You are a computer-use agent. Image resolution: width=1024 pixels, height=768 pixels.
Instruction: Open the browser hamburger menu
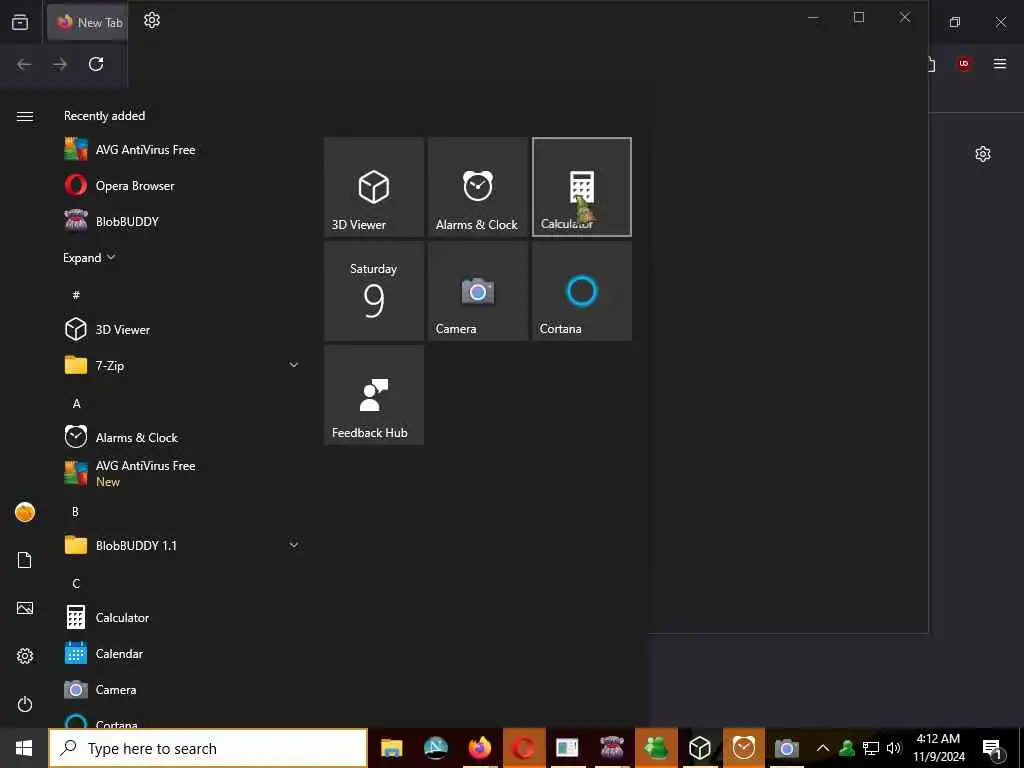click(1000, 63)
